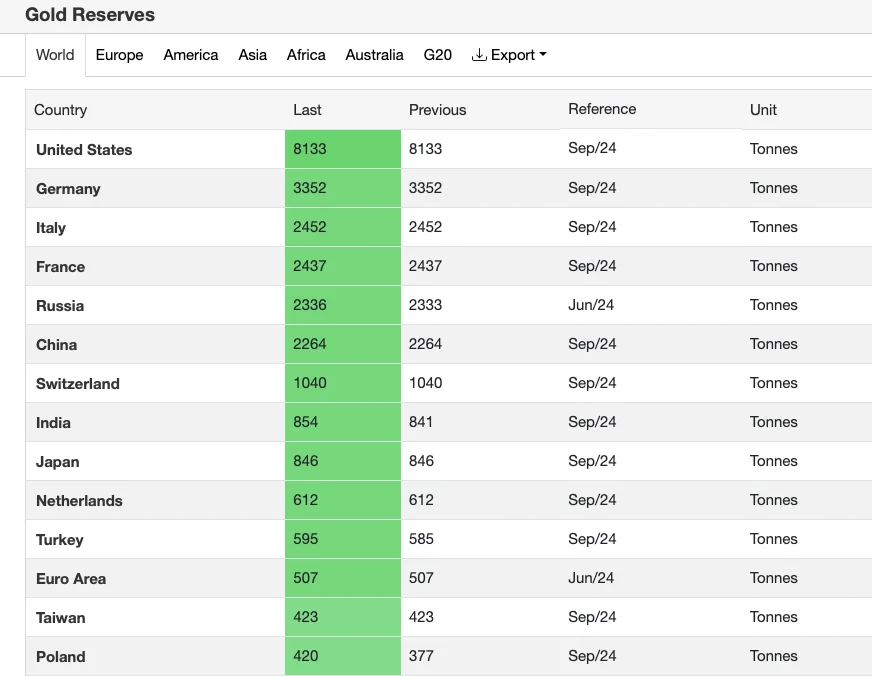Open the United States country link
The image size is (872, 676).
(84, 150)
